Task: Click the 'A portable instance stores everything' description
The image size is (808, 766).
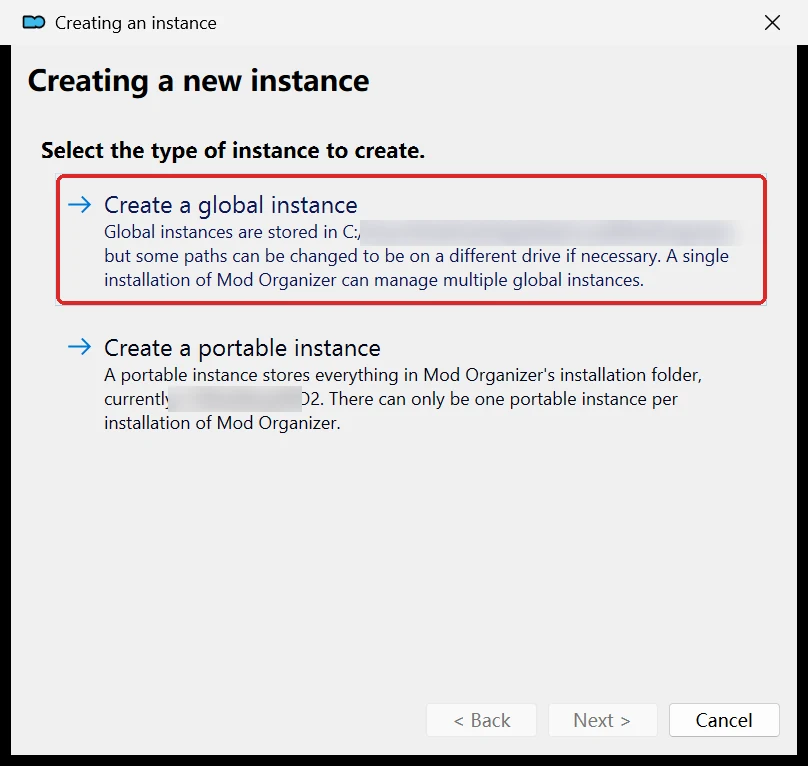Action: coord(403,398)
